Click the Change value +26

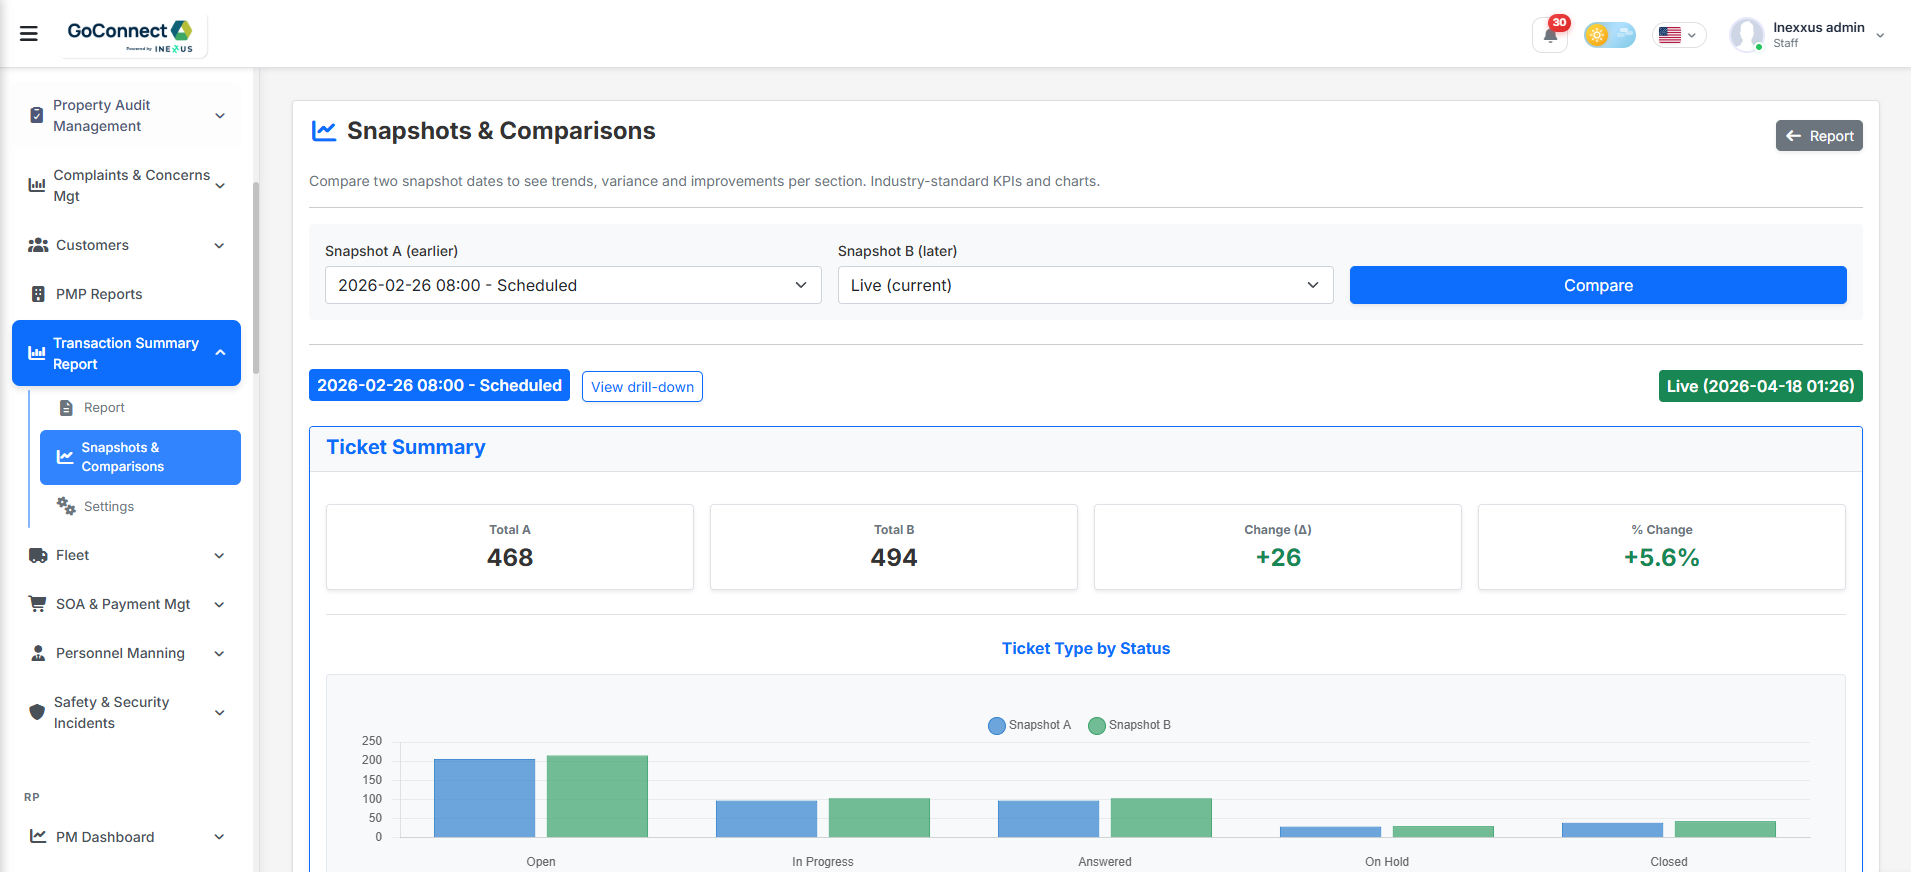point(1278,557)
